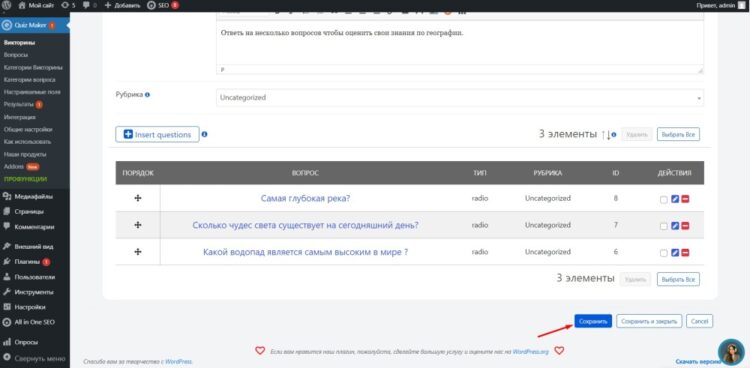Click the Рубрика info icon
Screen dimensions: 750x368
point(147,95)
